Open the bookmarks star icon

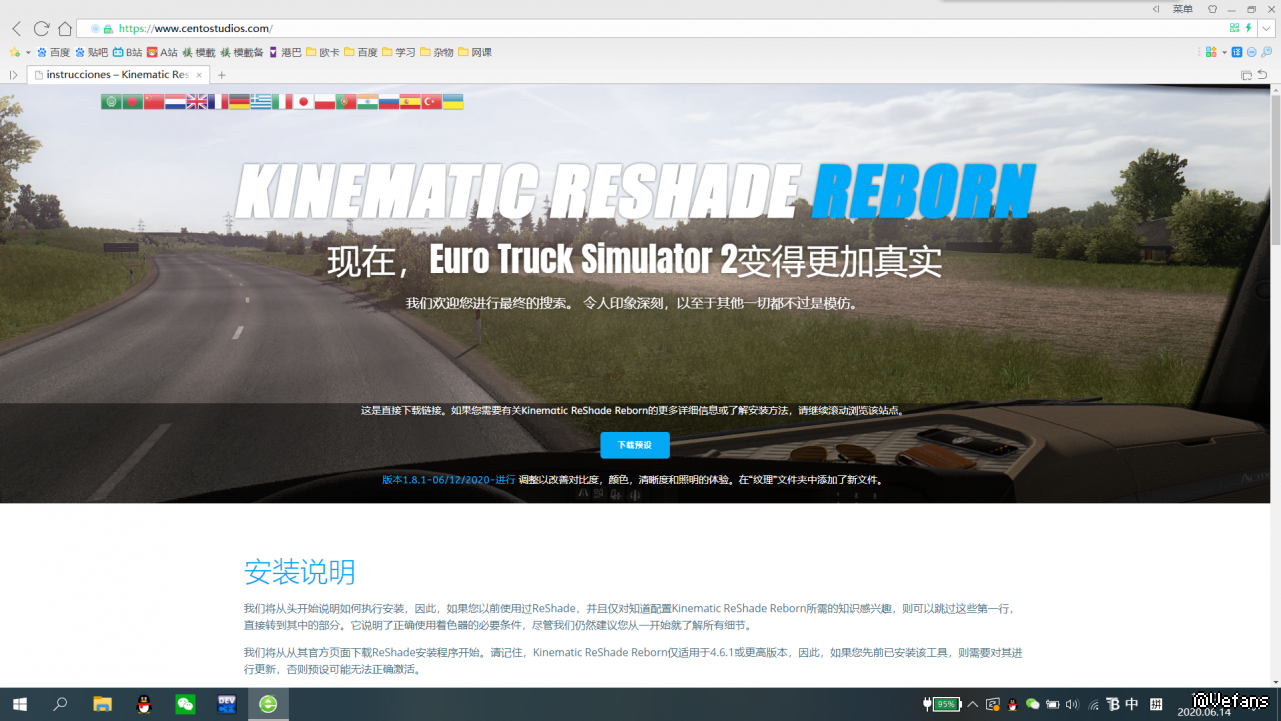point(15,52)
